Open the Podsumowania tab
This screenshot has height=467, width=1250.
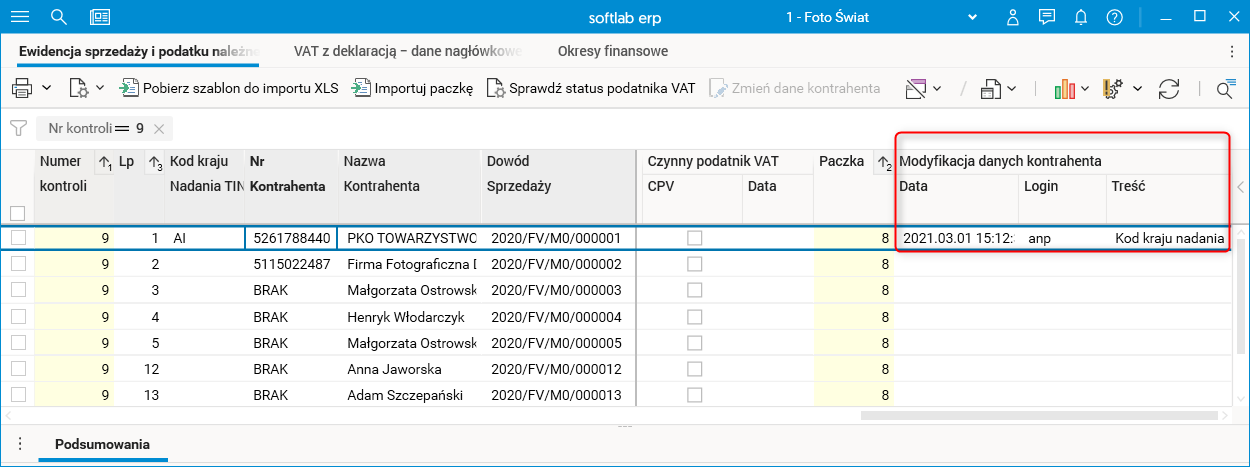tap(102, 443)
